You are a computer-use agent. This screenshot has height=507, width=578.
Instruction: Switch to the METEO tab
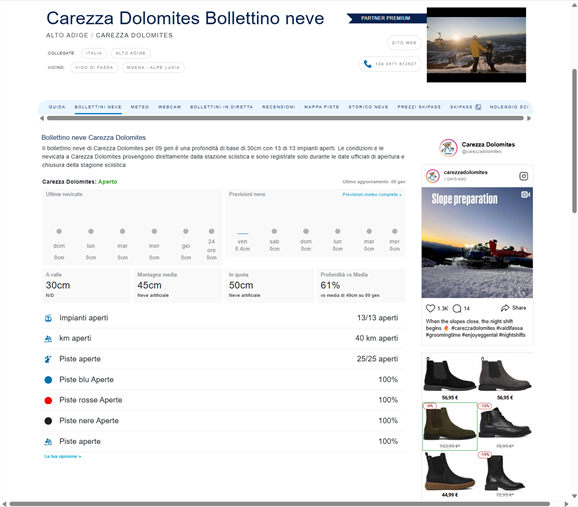[x=140, y=107]
